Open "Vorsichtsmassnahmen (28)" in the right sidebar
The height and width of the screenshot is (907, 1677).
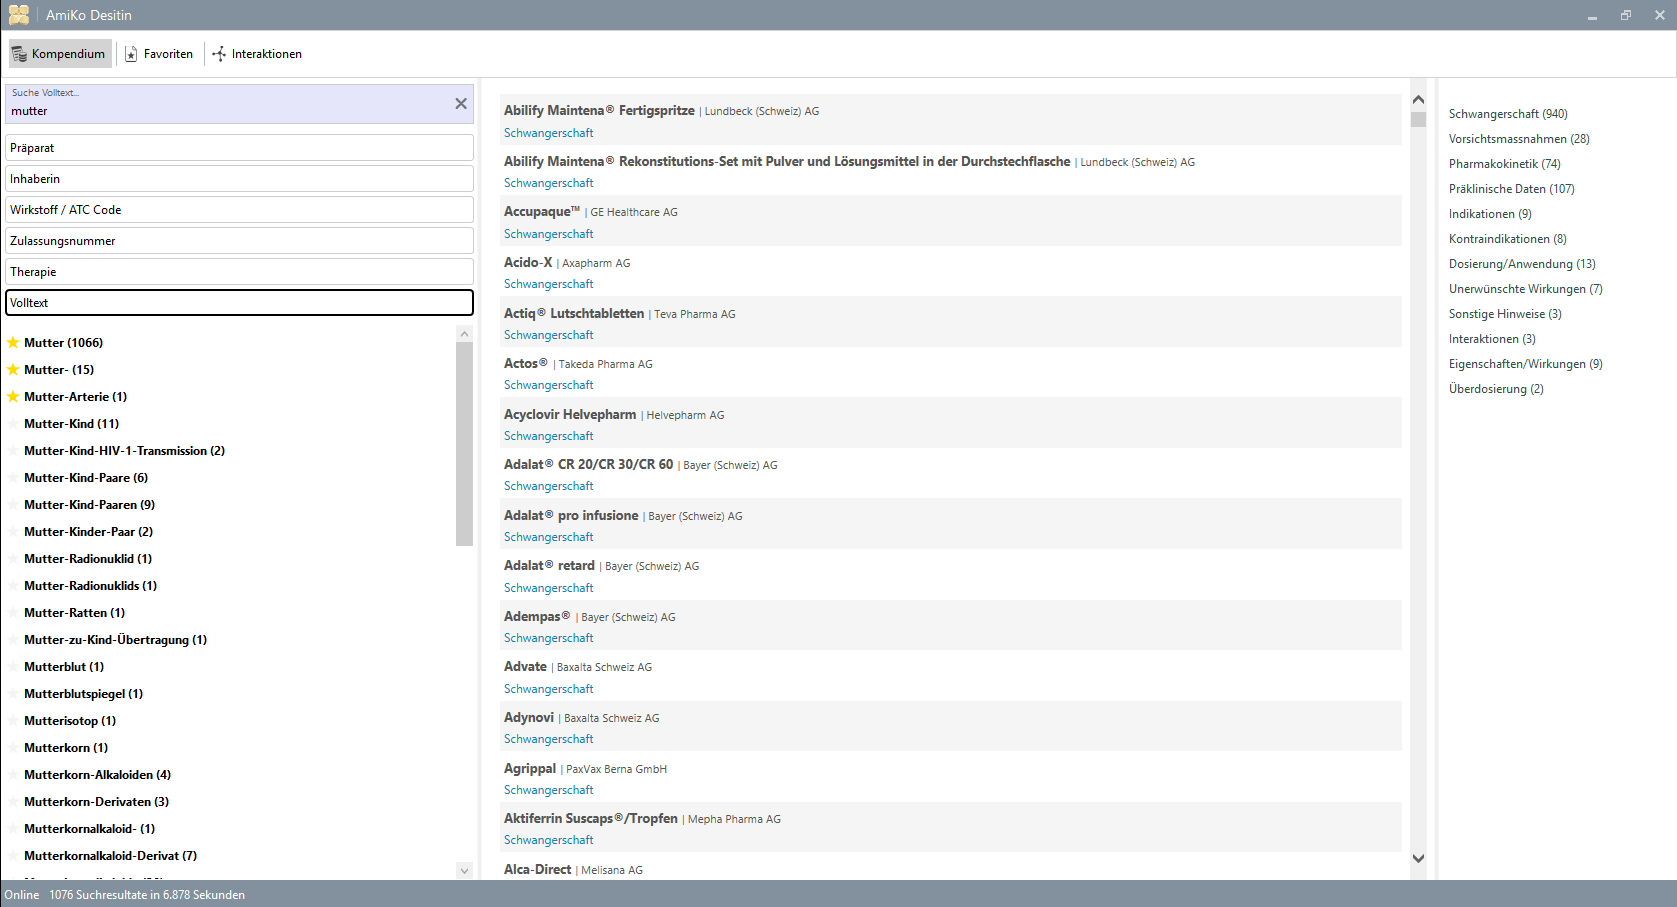point(1518,138)
